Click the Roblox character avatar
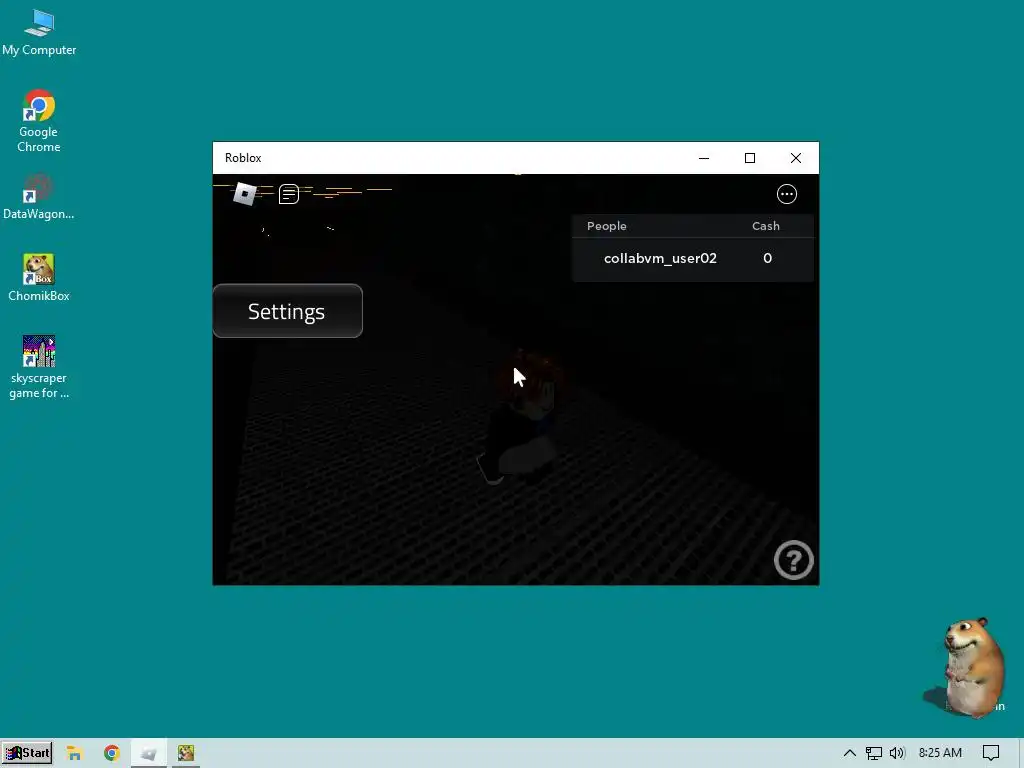 (x=522, y=418)
